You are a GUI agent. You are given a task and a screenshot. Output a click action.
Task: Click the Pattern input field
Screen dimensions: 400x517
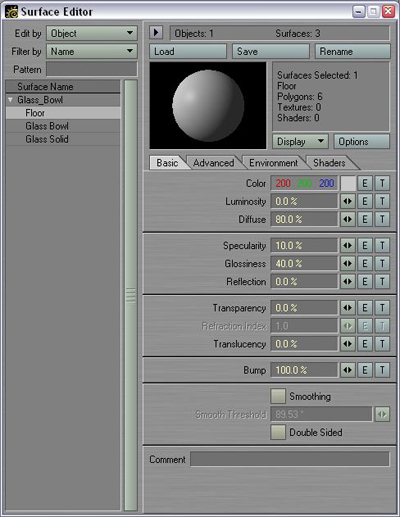pos(92,69)
